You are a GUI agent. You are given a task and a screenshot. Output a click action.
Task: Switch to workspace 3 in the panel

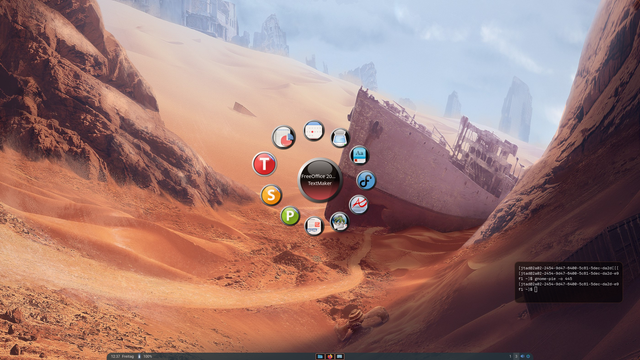(x=516, y=356)
